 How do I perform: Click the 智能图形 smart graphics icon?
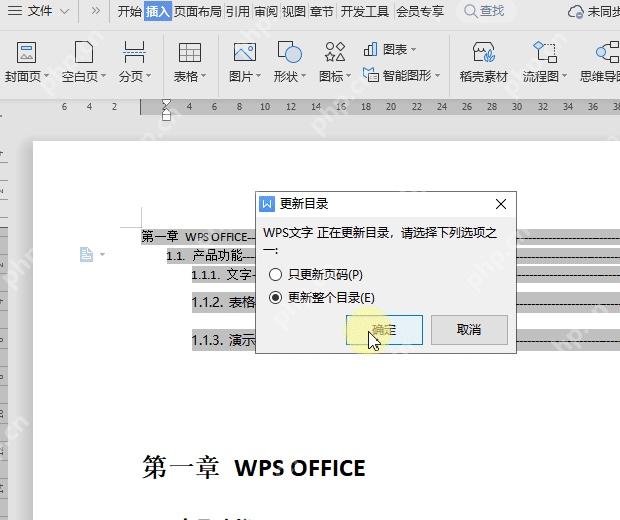click(370, 74)
